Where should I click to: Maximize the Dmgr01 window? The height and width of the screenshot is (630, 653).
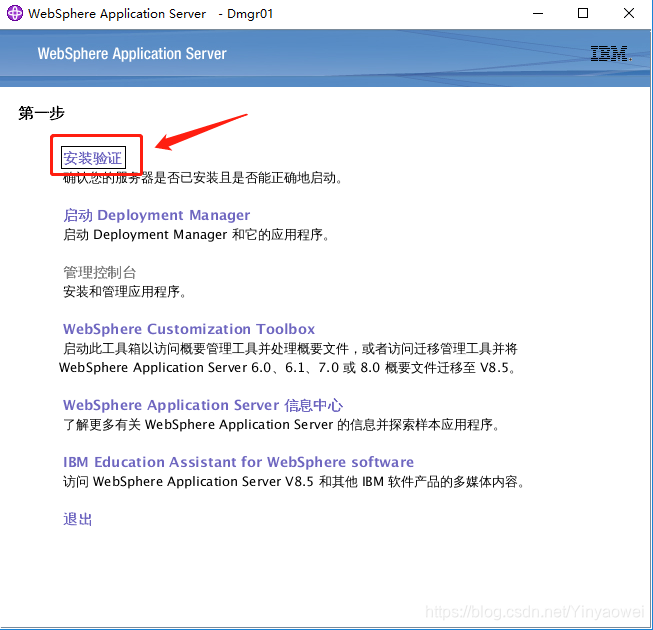(x=583, y=13)
